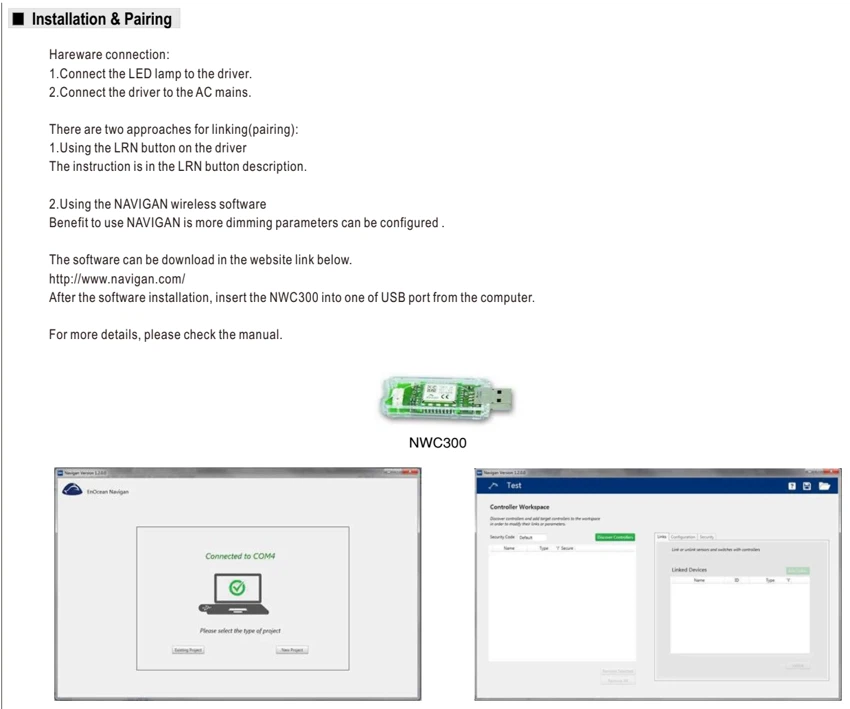Screen dimensions: 850x709
Task: Click the green Discover Controllers button
Action: [615, 537]
